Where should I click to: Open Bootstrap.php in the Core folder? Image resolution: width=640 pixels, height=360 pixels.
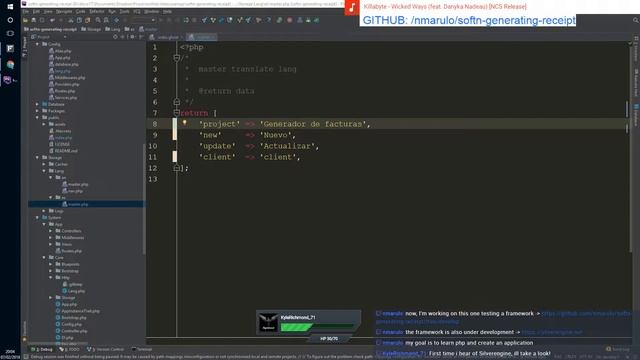pos(71,318)
